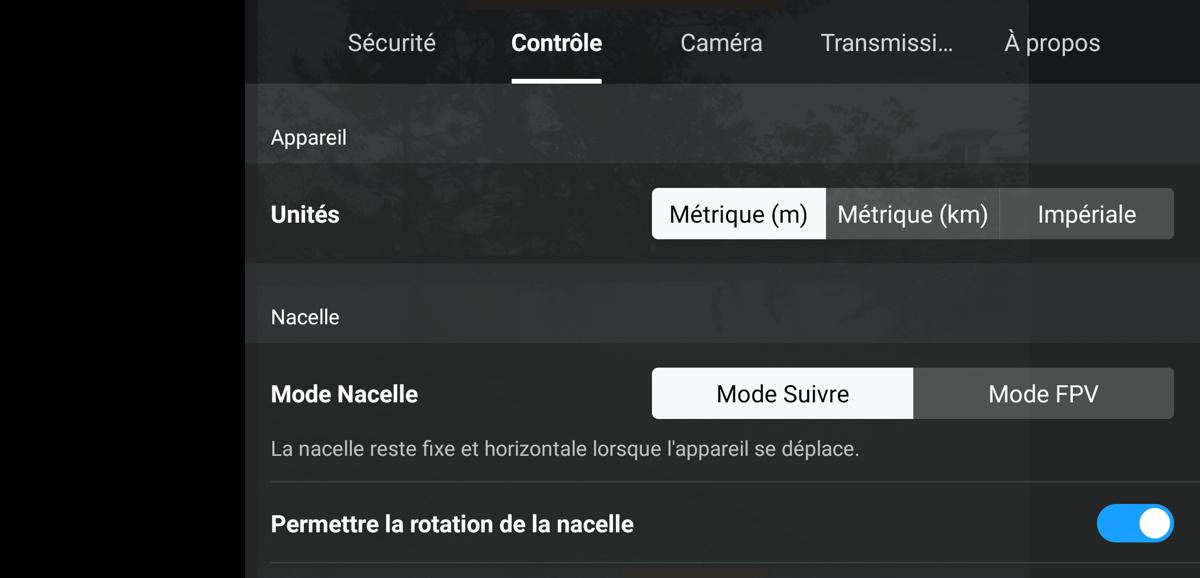
Task: Click the Mode Nacelle label
Action: [344, 394]
